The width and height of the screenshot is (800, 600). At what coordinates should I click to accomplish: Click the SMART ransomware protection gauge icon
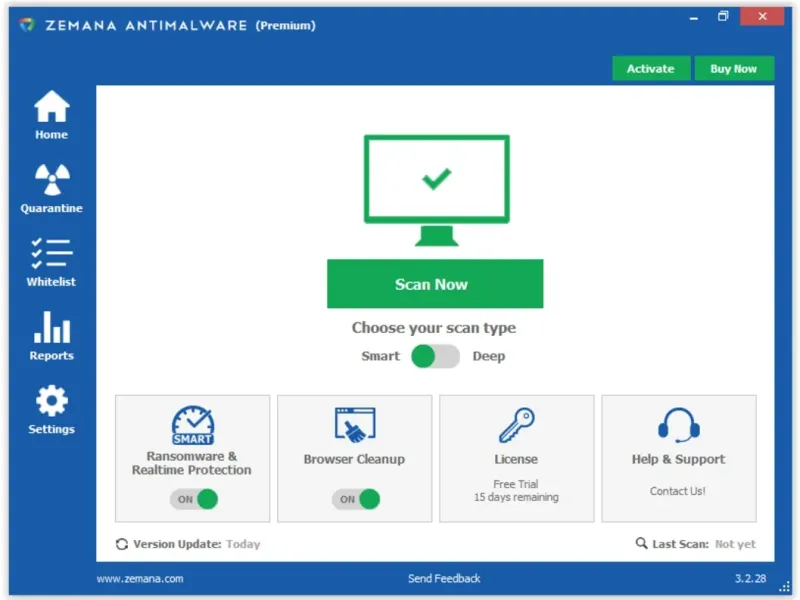point(193,425)
